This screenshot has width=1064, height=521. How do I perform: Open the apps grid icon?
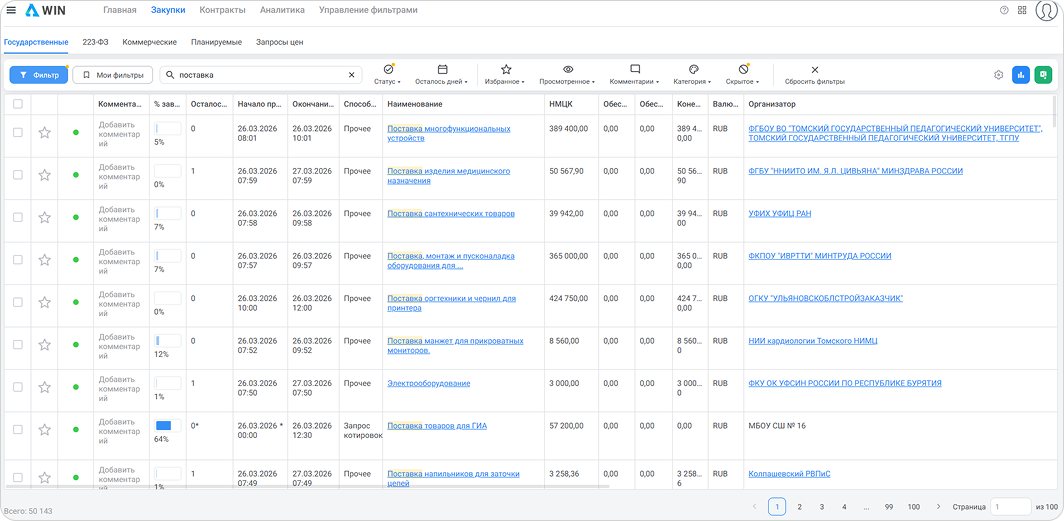pos(1022,10)
